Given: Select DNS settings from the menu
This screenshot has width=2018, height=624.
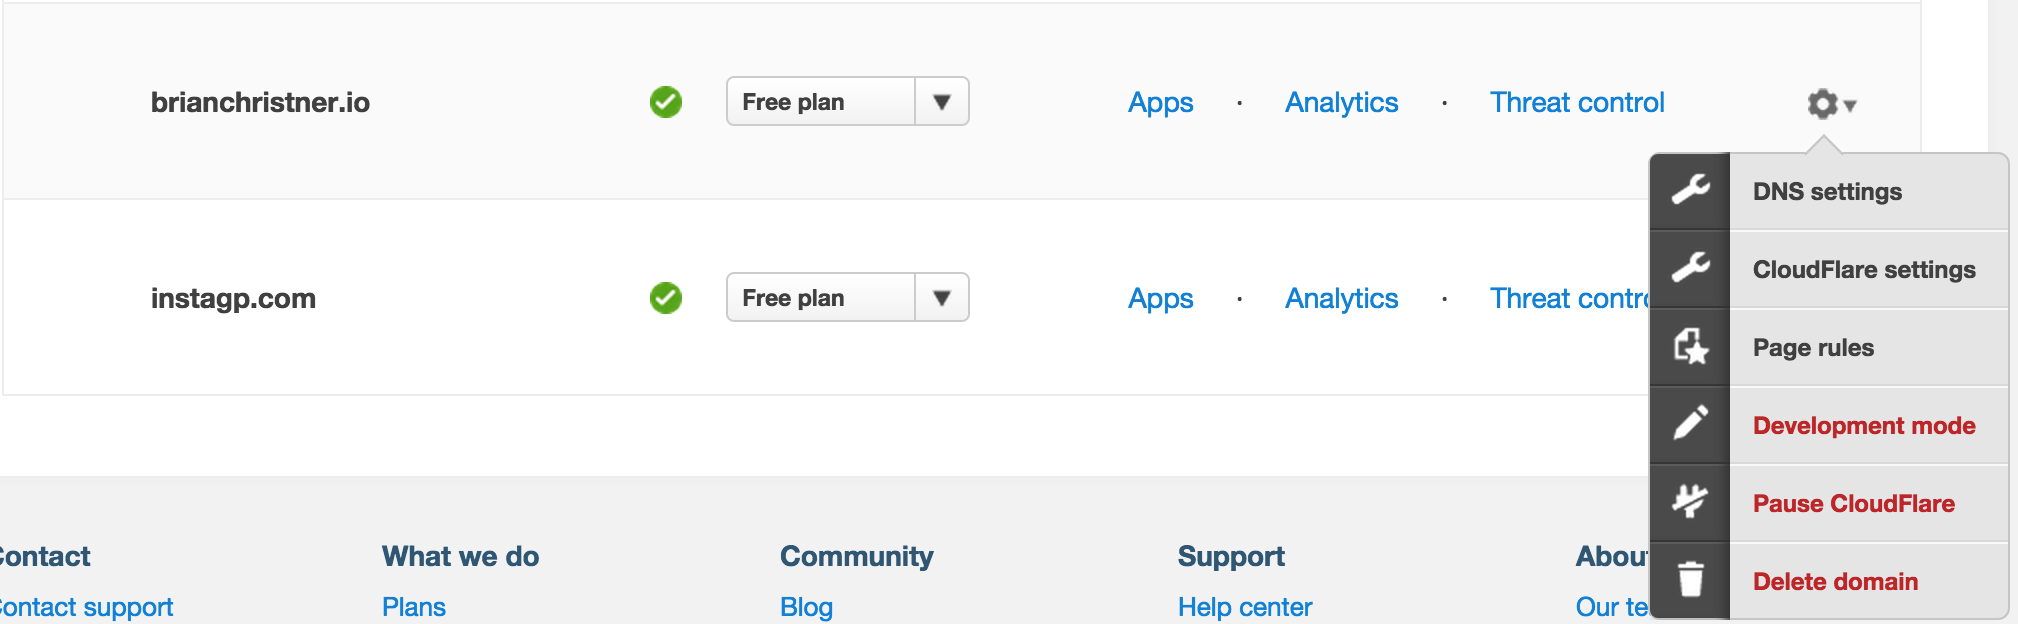Looking at the screenshot, I should pos(1827,191).
